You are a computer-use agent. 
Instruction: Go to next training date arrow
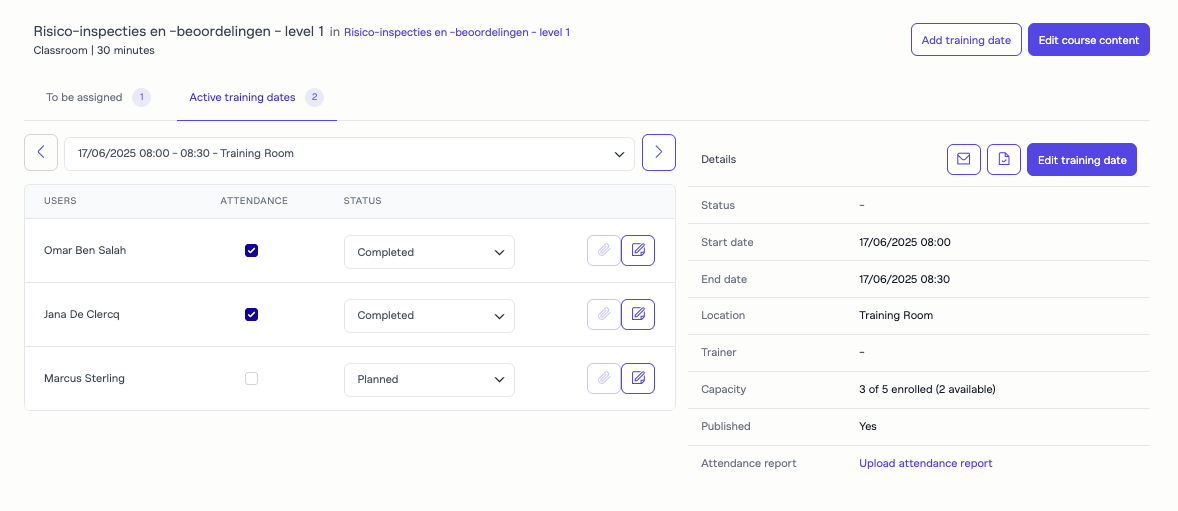[x=658, y=152]
